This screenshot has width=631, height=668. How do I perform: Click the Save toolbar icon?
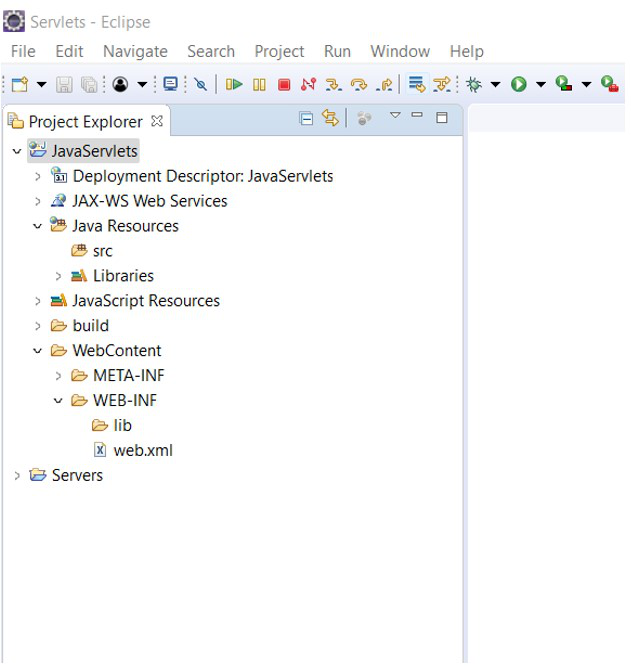64,84
